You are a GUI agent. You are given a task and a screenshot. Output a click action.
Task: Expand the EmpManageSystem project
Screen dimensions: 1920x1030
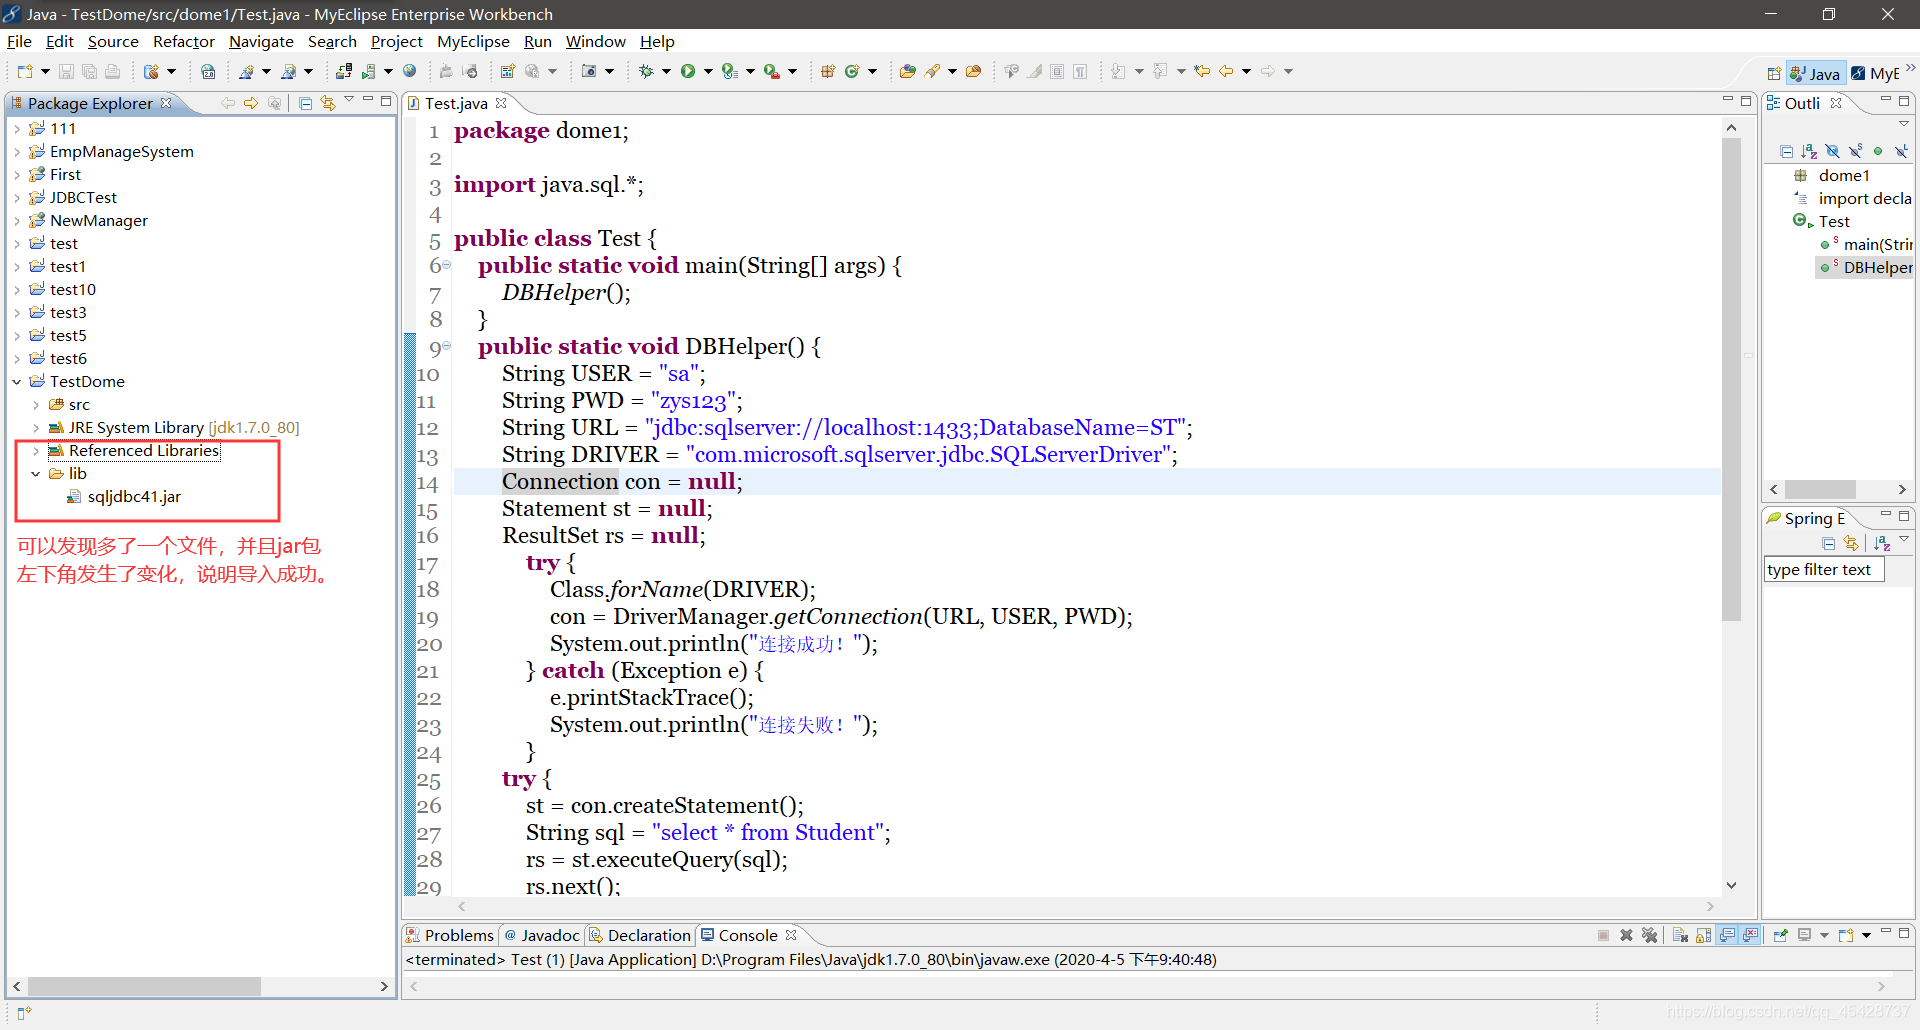point(16,151)
